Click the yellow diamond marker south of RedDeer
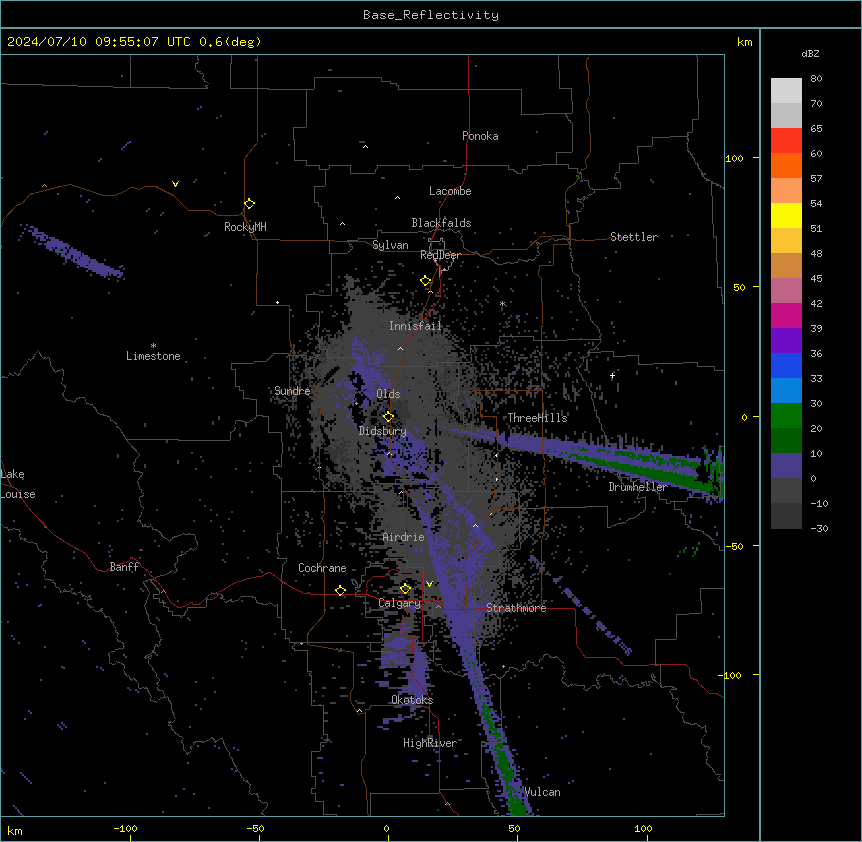This screenshot has height=842, width=862. click(426, 281)
